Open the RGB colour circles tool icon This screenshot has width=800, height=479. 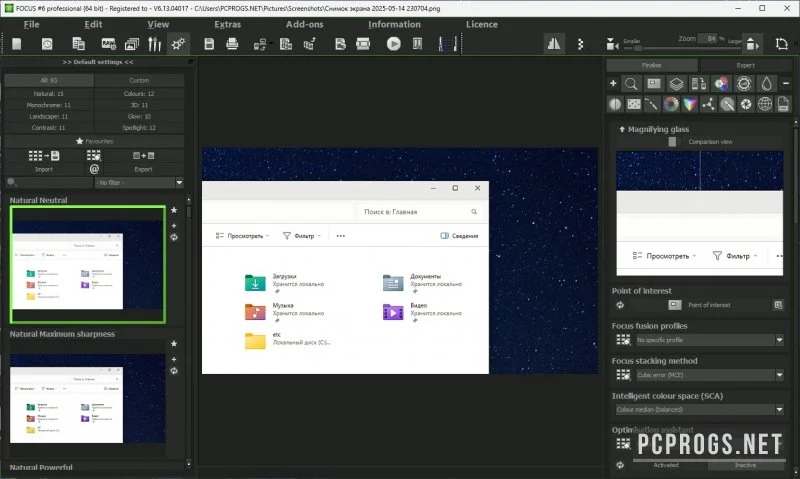pyautogui.click(x=721, y=84)
